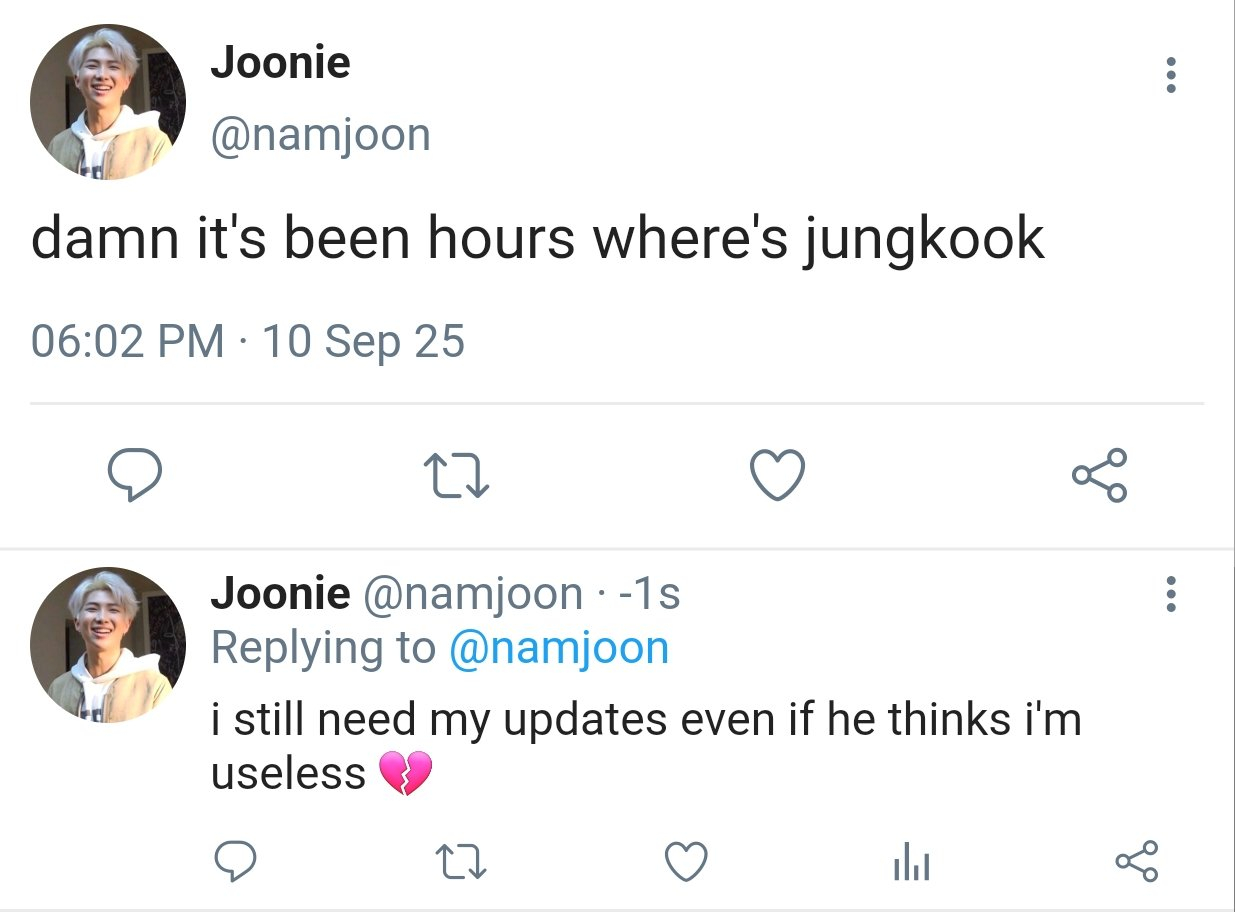Open main tweet's three-dot menu
The height and width of the screenshot is (912, 1235).
pos(1171,76)
